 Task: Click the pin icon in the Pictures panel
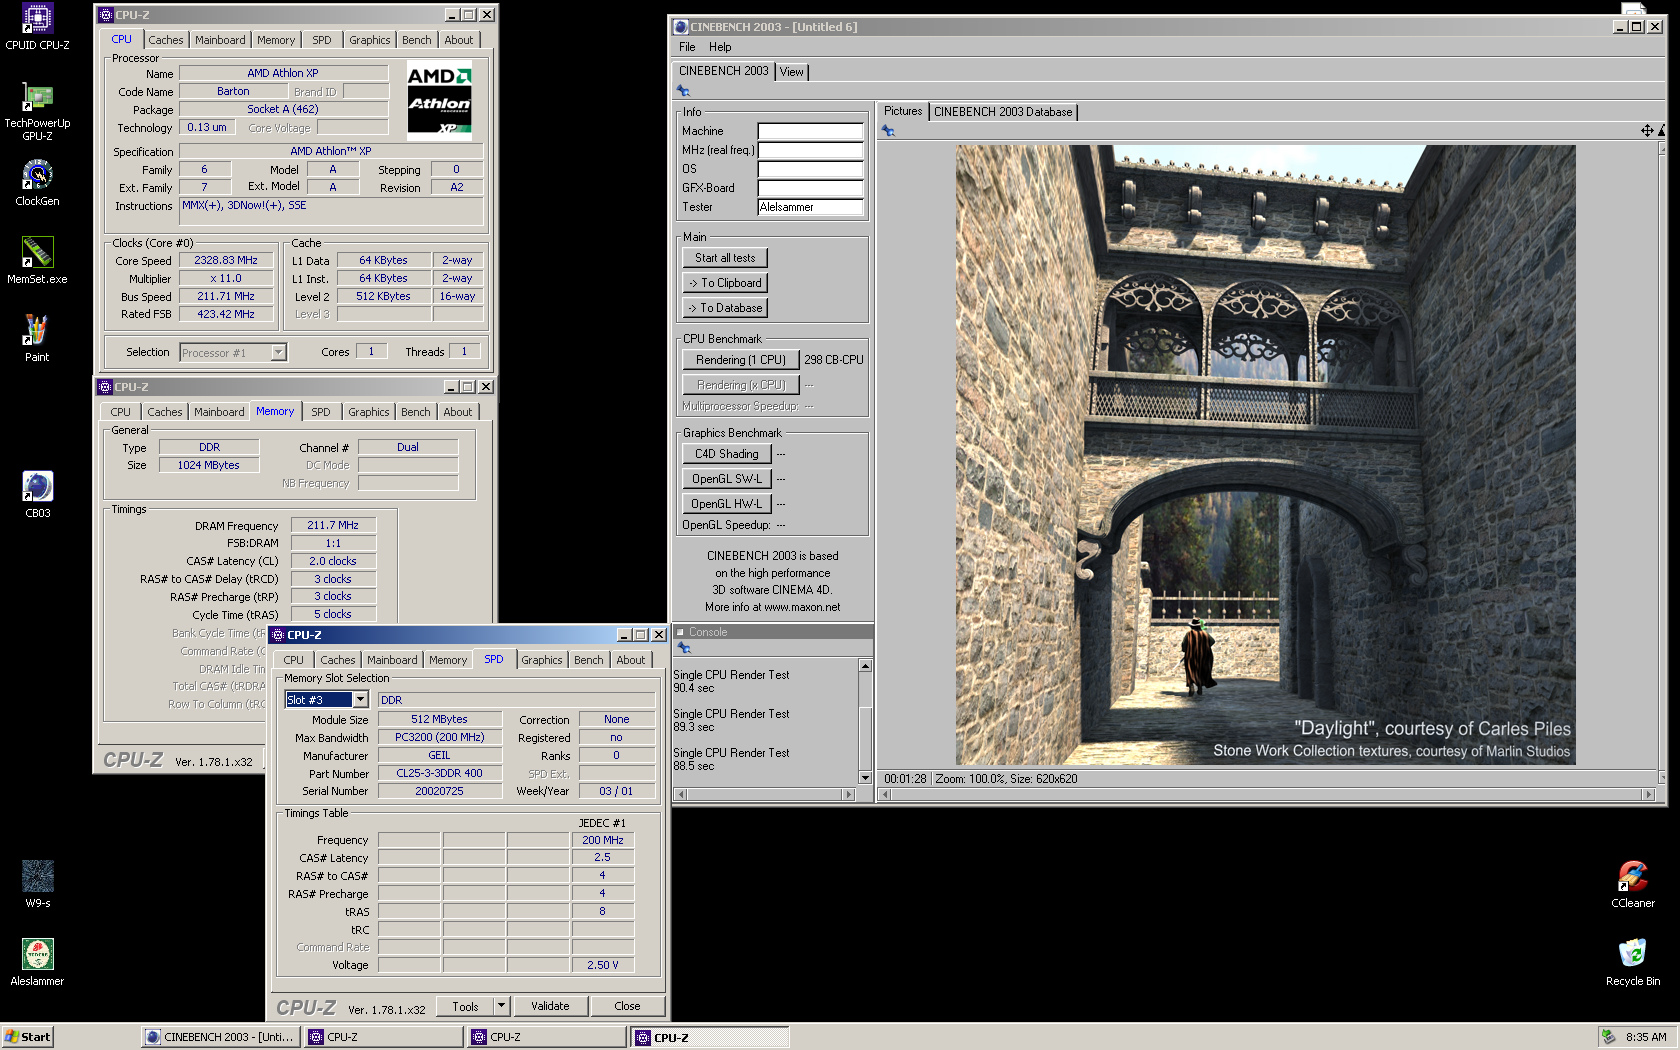click(888, 131)
